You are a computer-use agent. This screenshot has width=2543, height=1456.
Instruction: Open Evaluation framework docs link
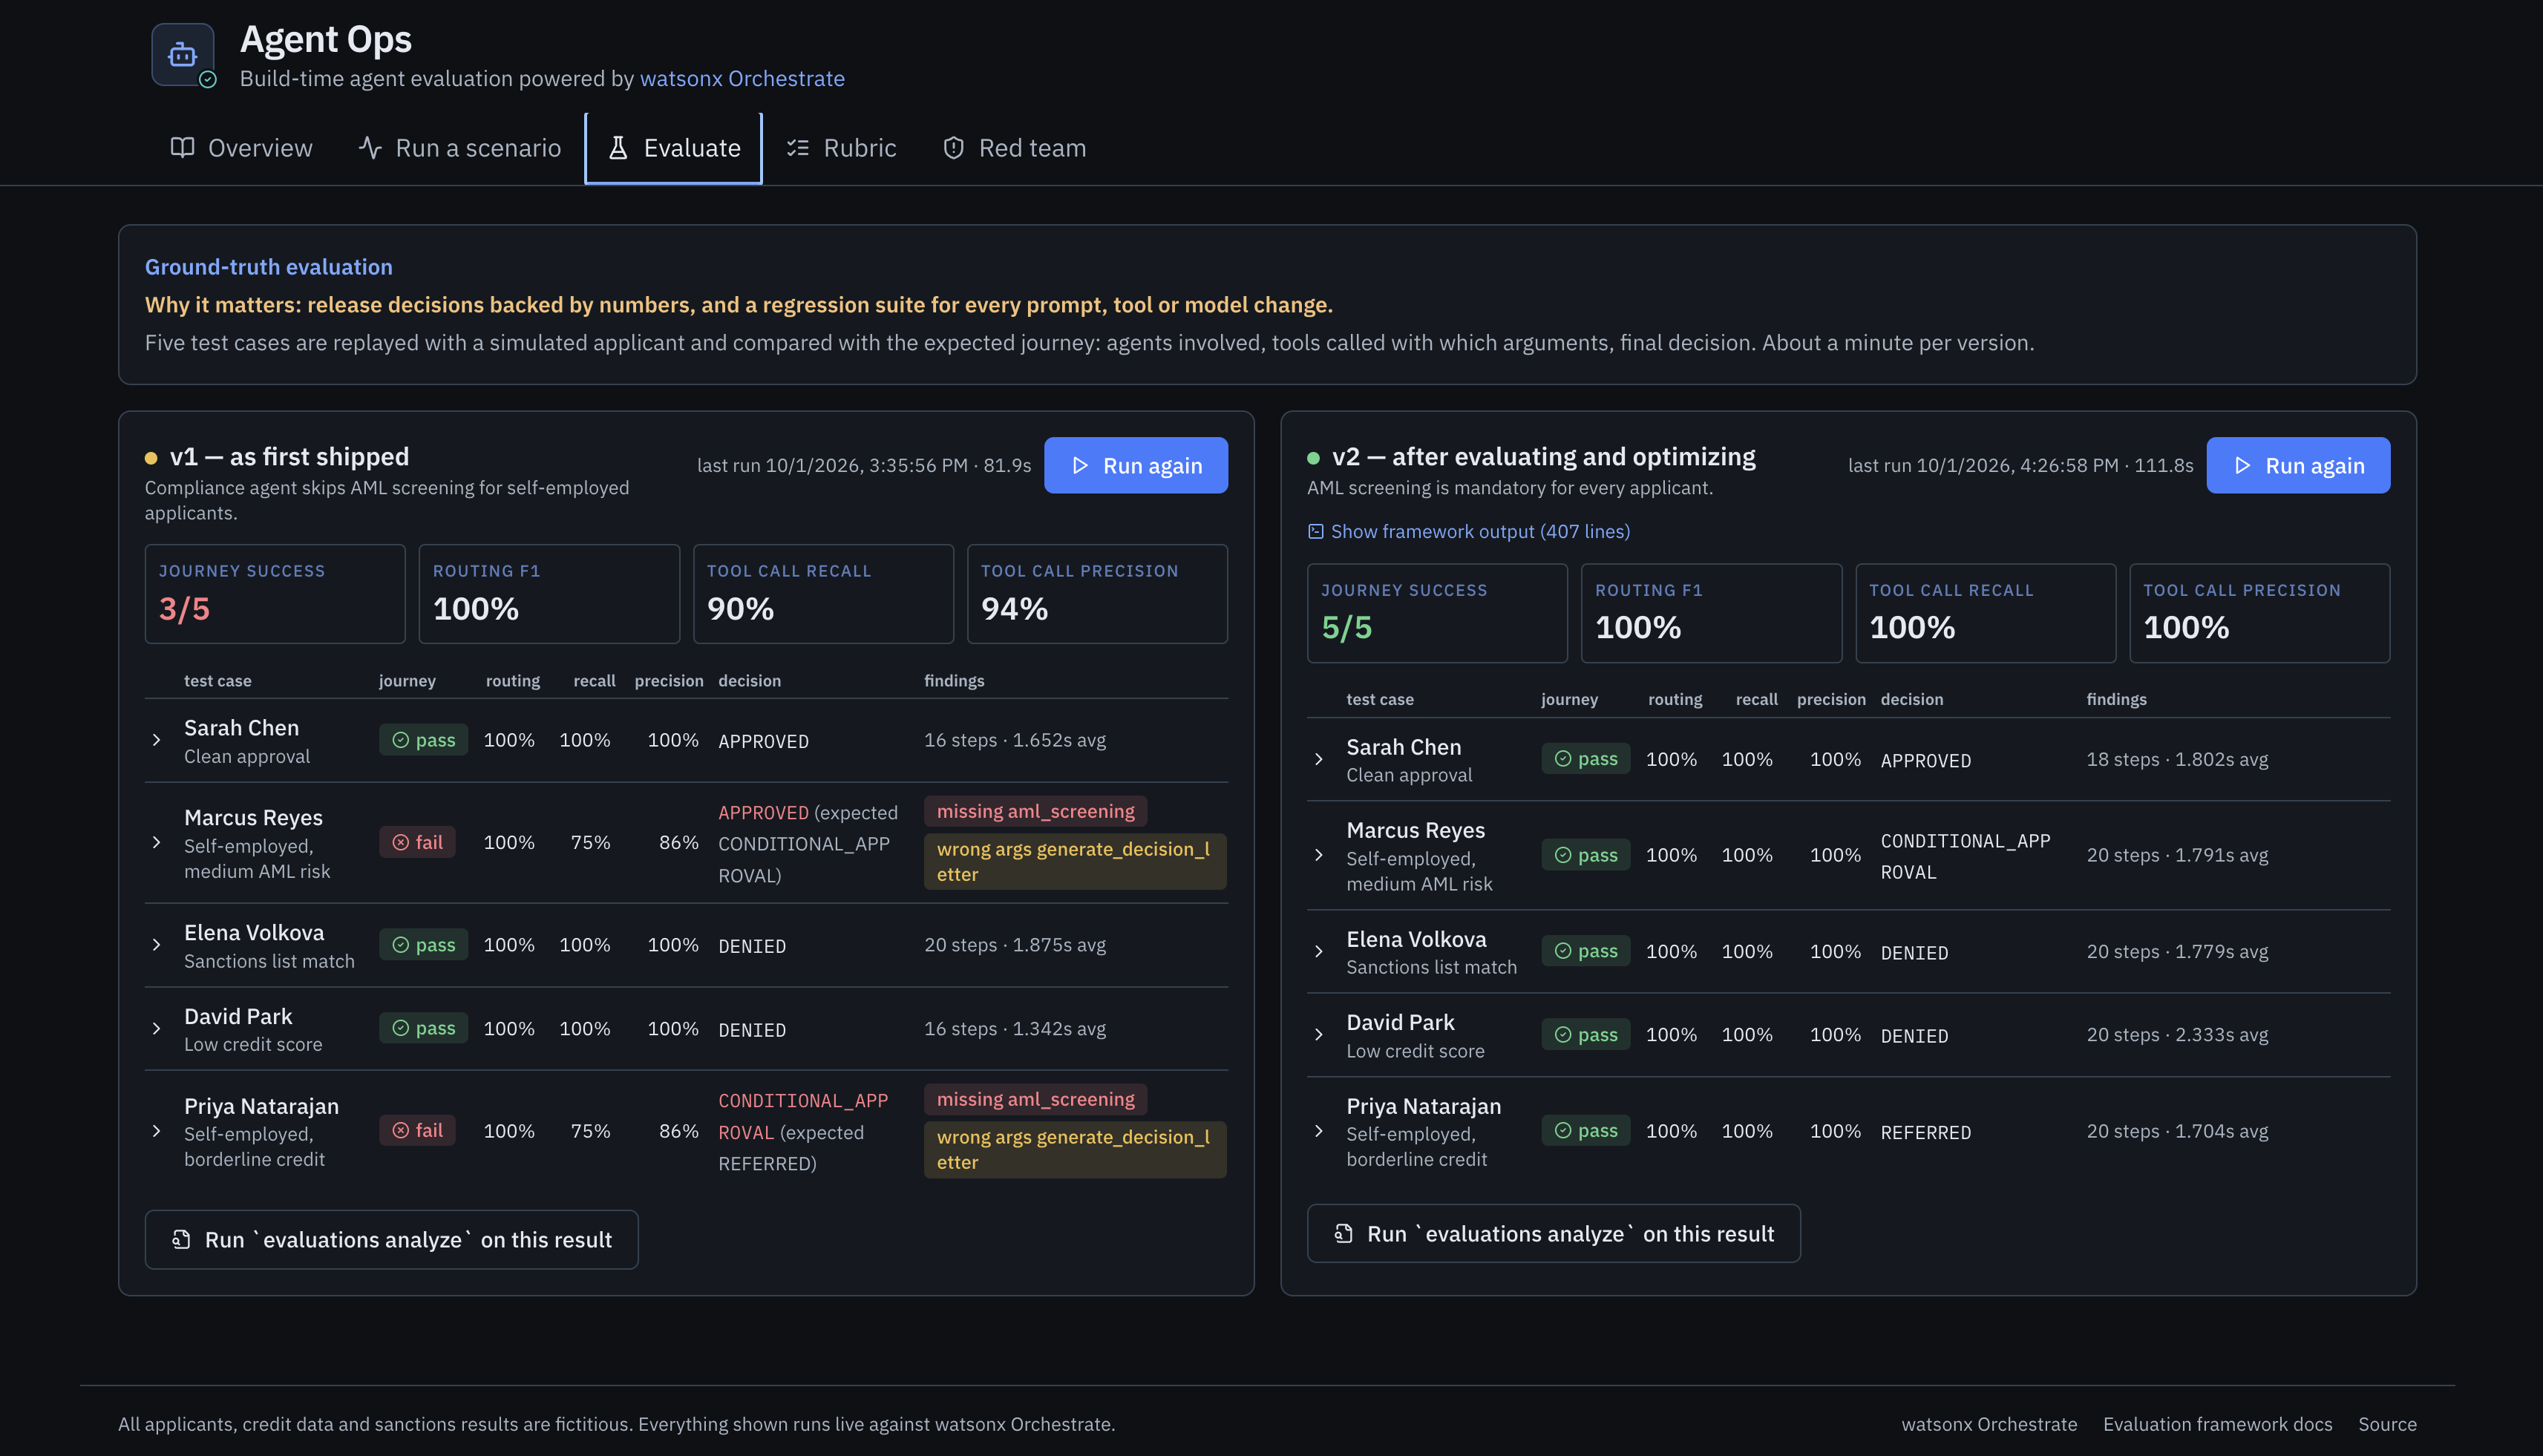(2217, 1424)
